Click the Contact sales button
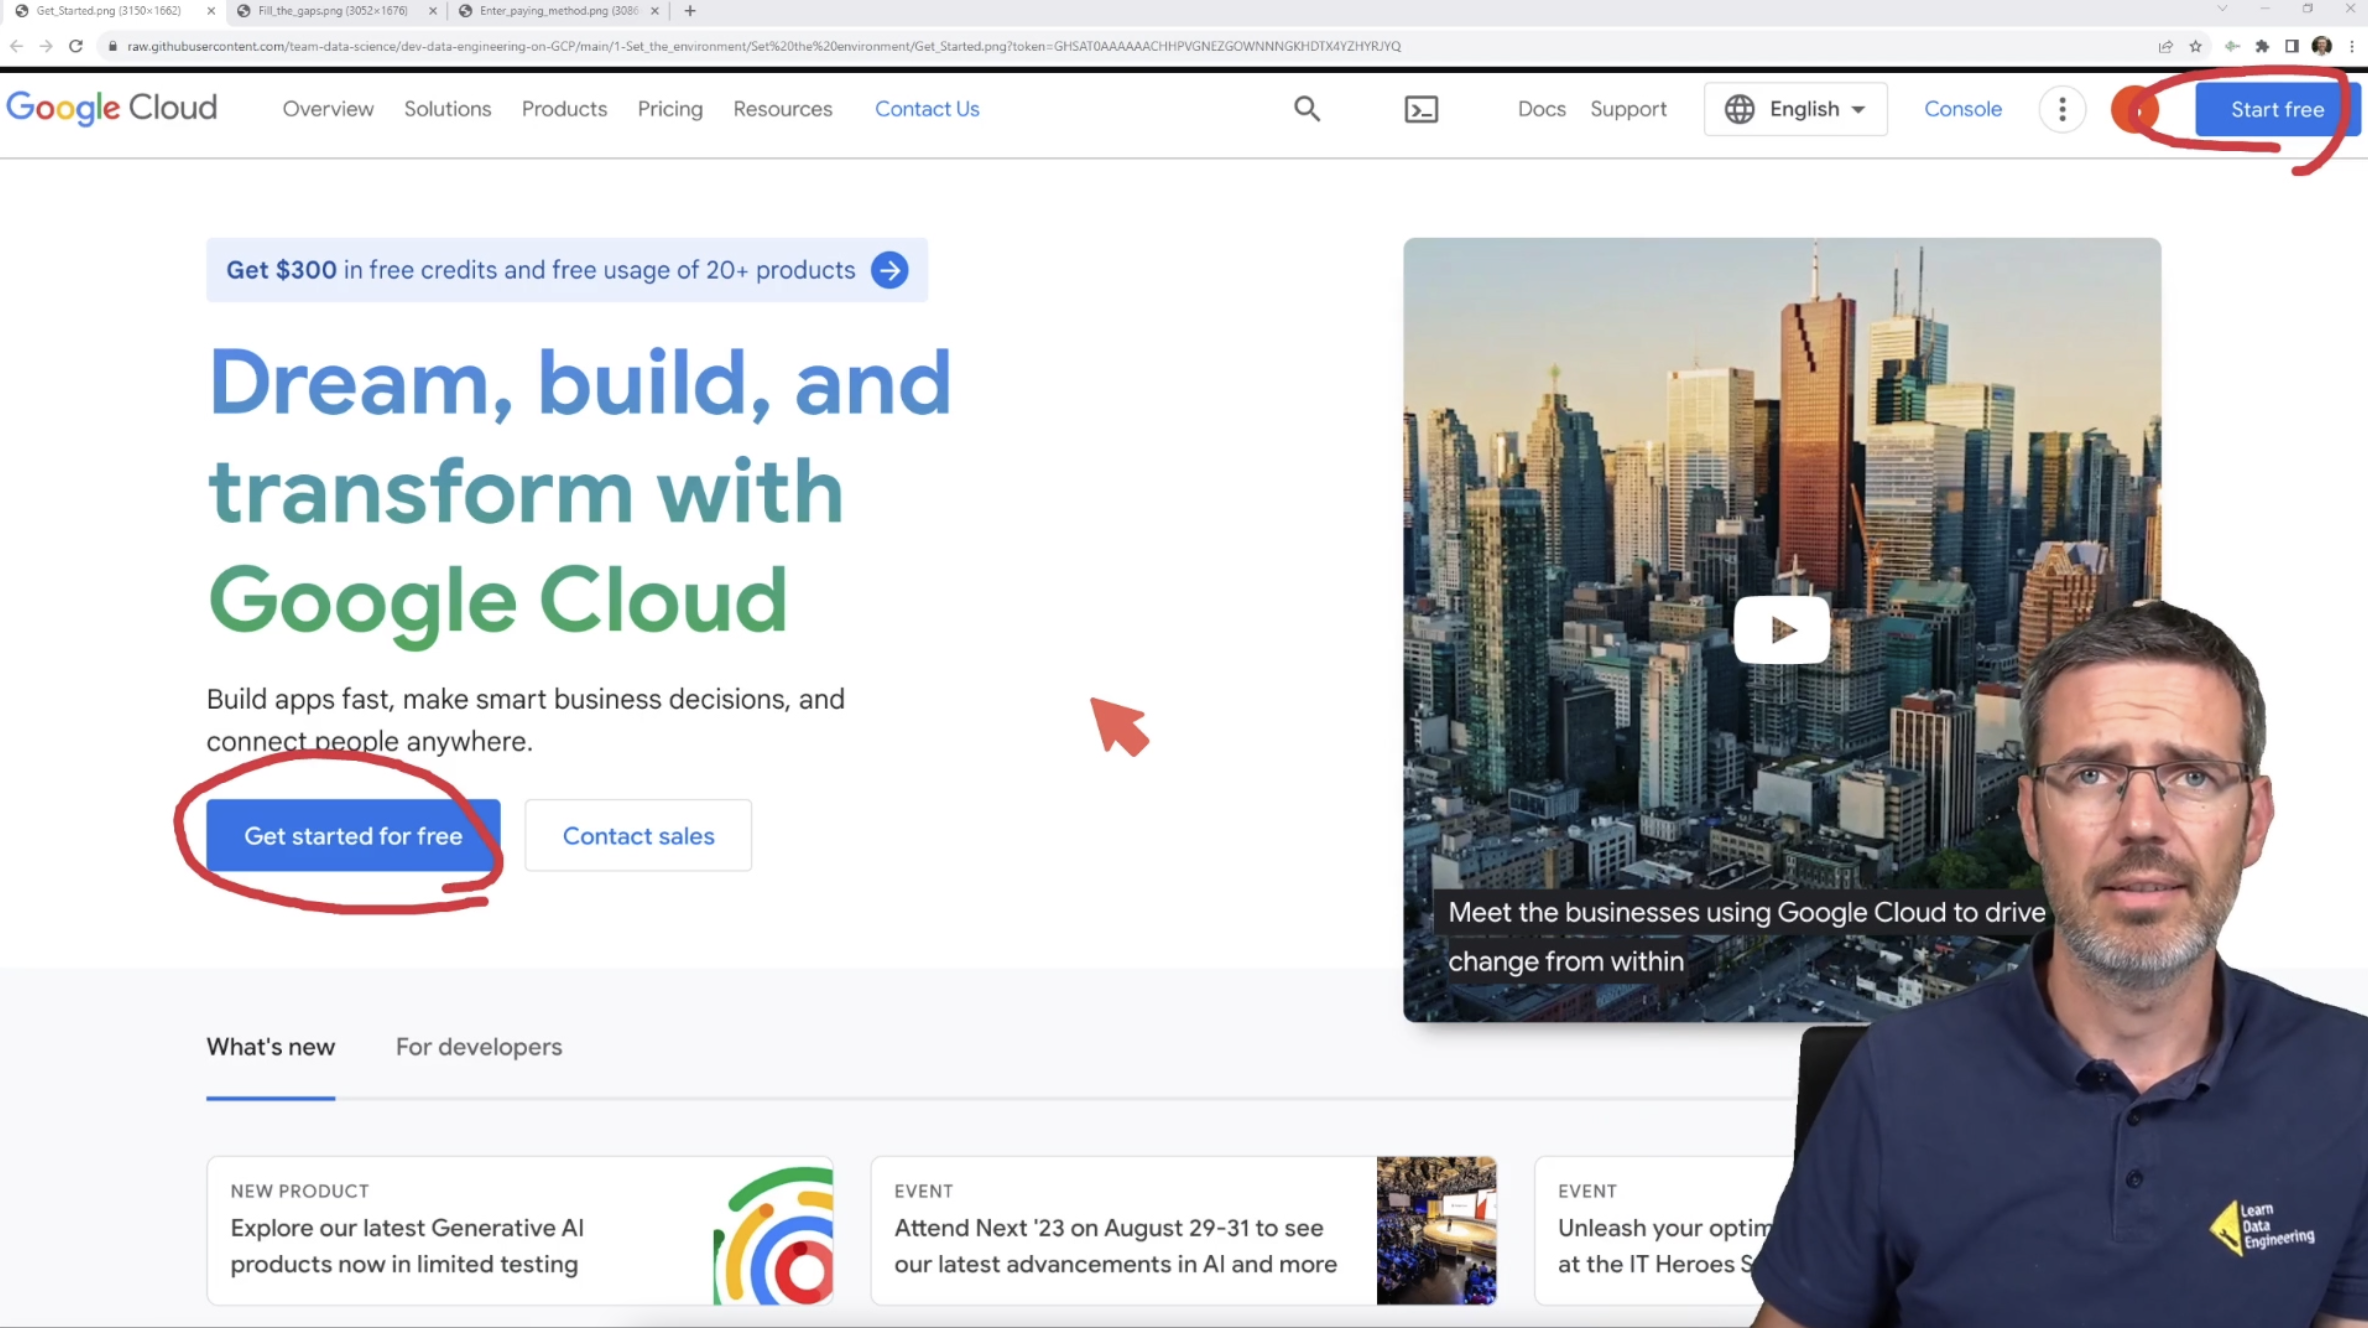This screenshot has width=2368, height=1328. click(638, 836)
